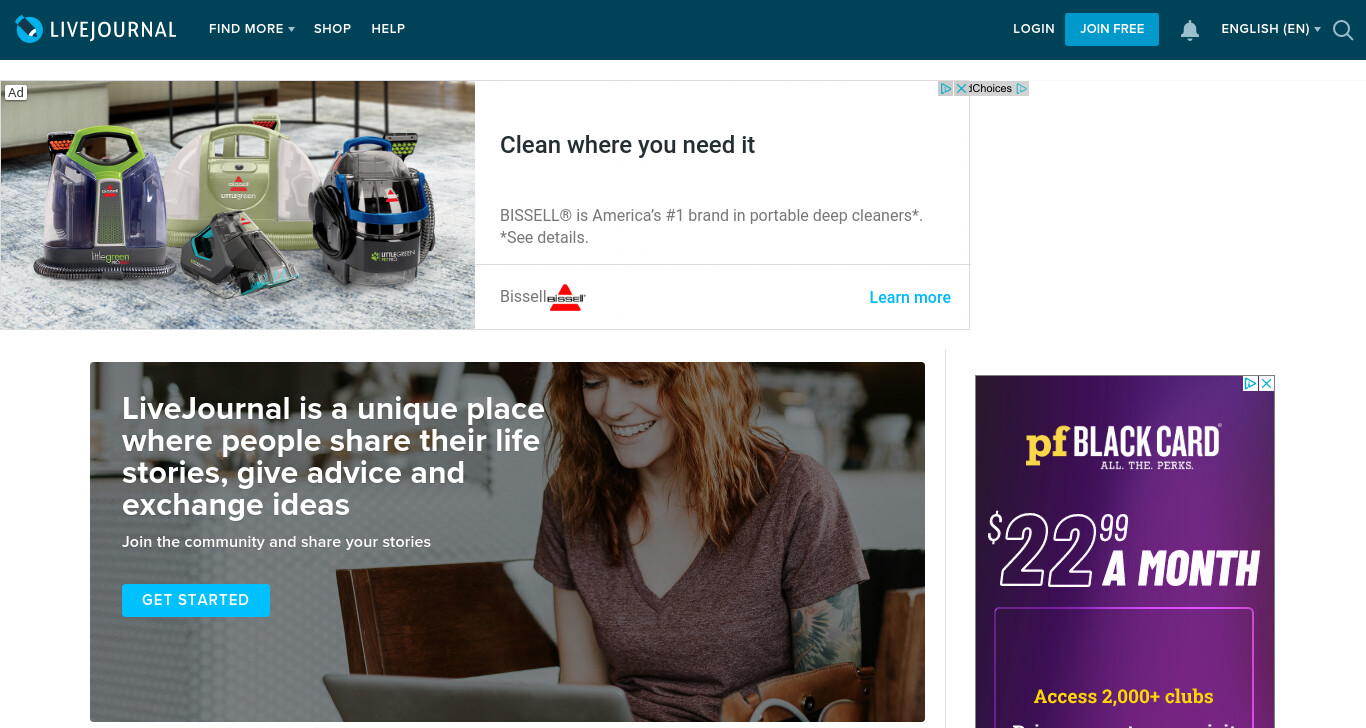Expand the Find More dropdown
The width and height of the screenshot is (1366, 728).
[252, 29]
